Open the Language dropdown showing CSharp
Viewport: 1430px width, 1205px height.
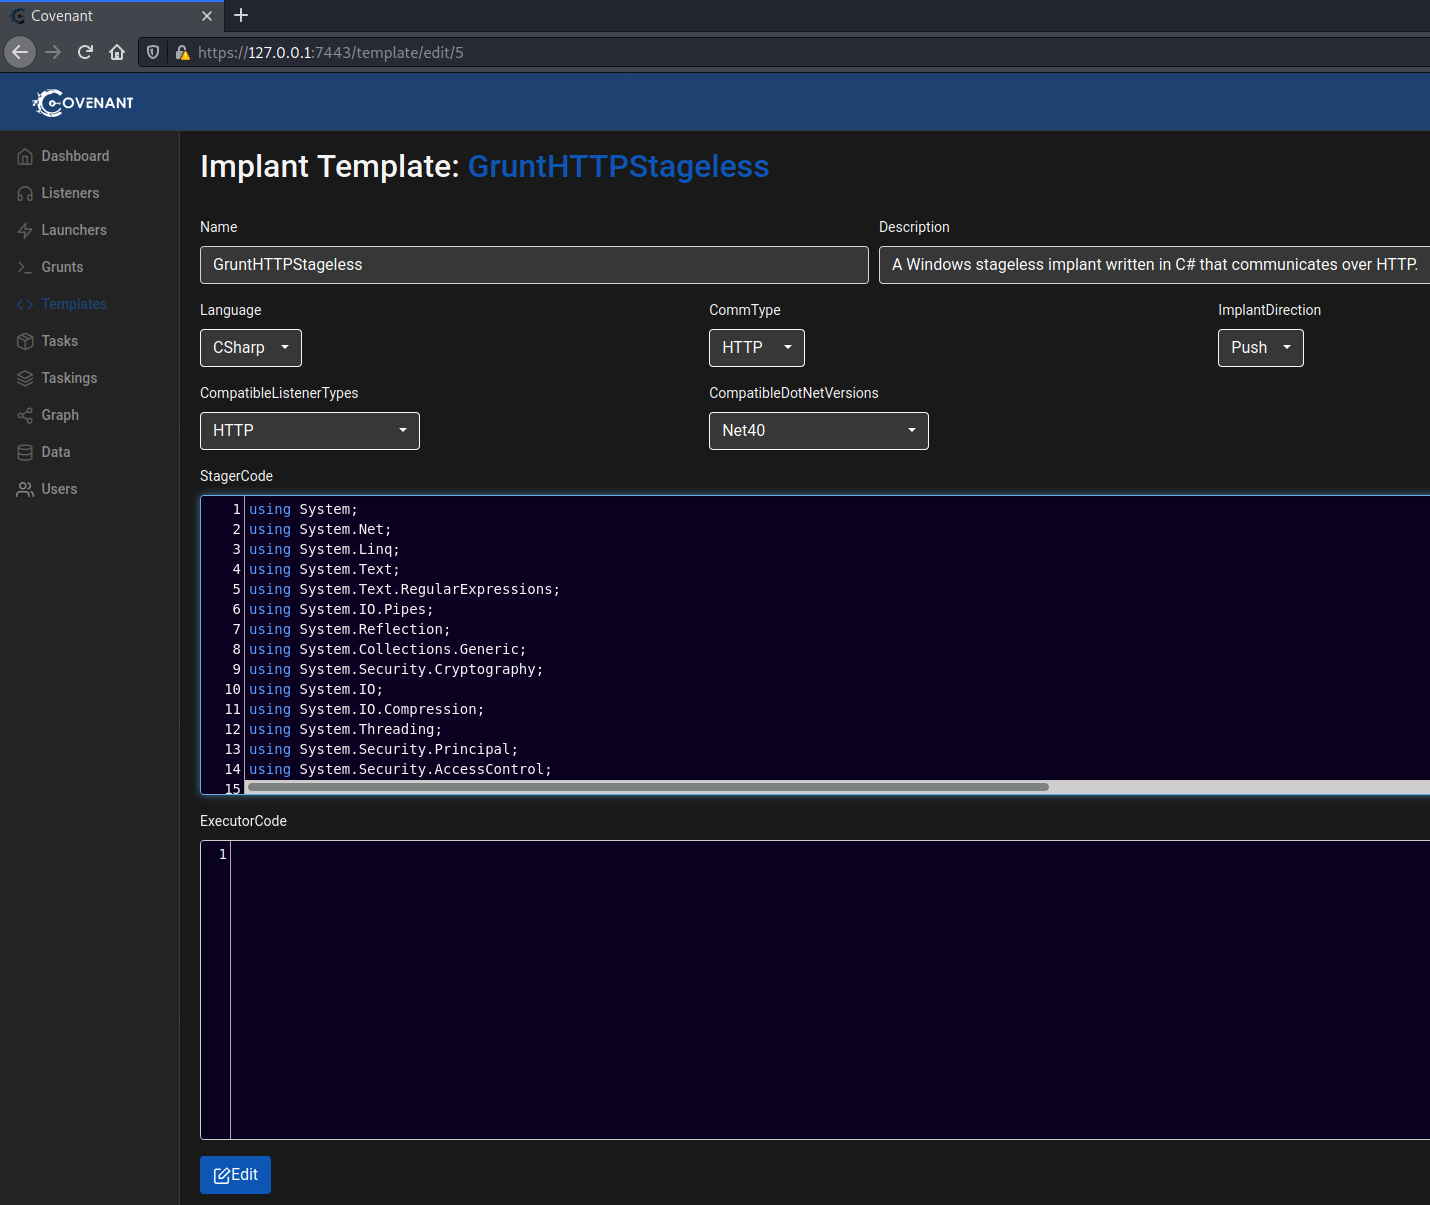250,348
